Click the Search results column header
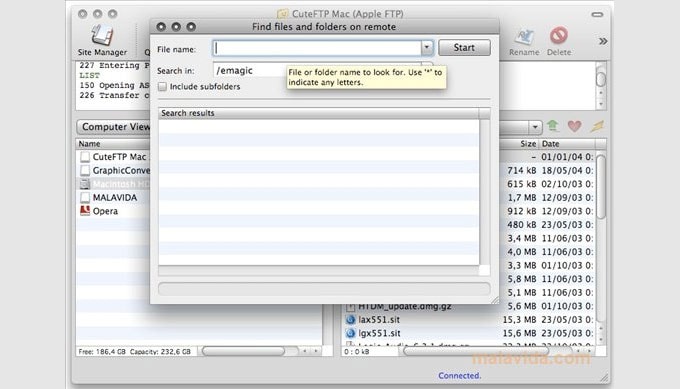Viewport: 680px width, 389px height. [319, 113]
